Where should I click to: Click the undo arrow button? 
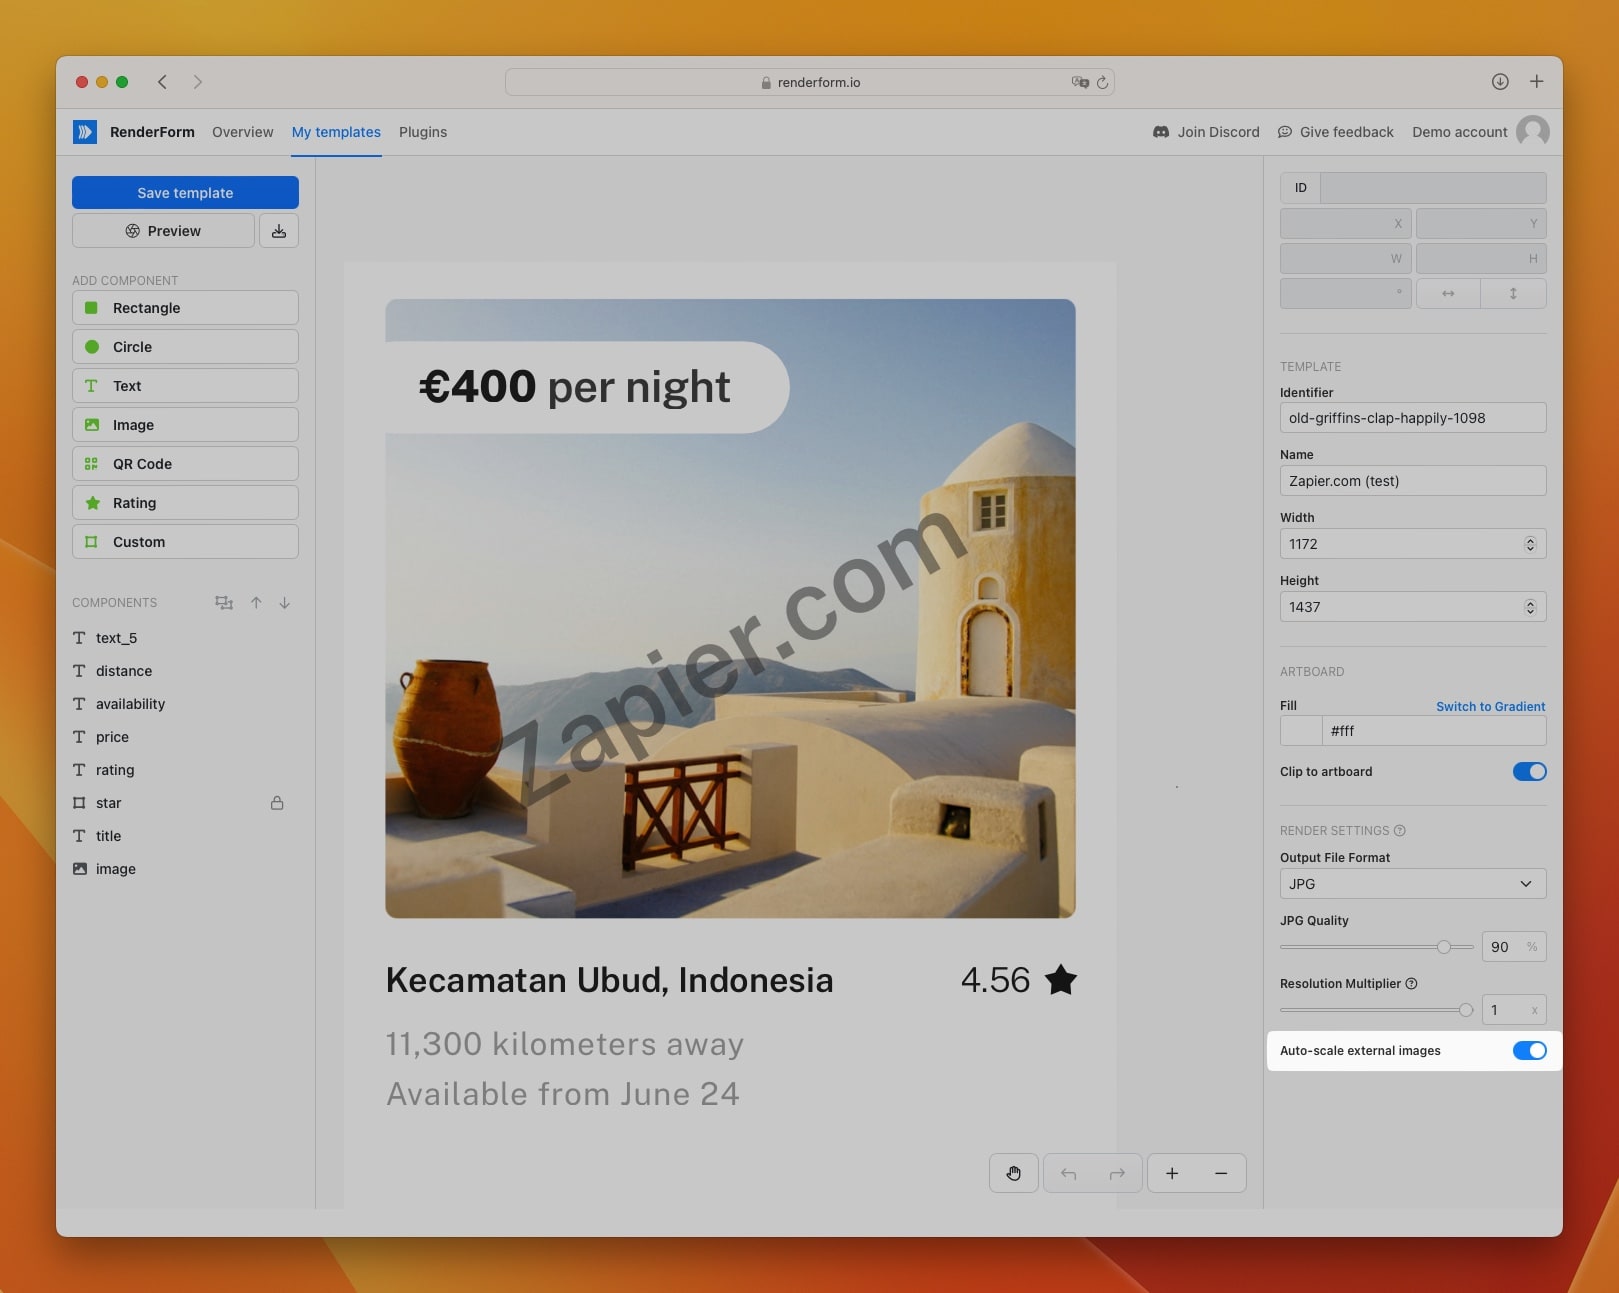coord(1068,1173)
